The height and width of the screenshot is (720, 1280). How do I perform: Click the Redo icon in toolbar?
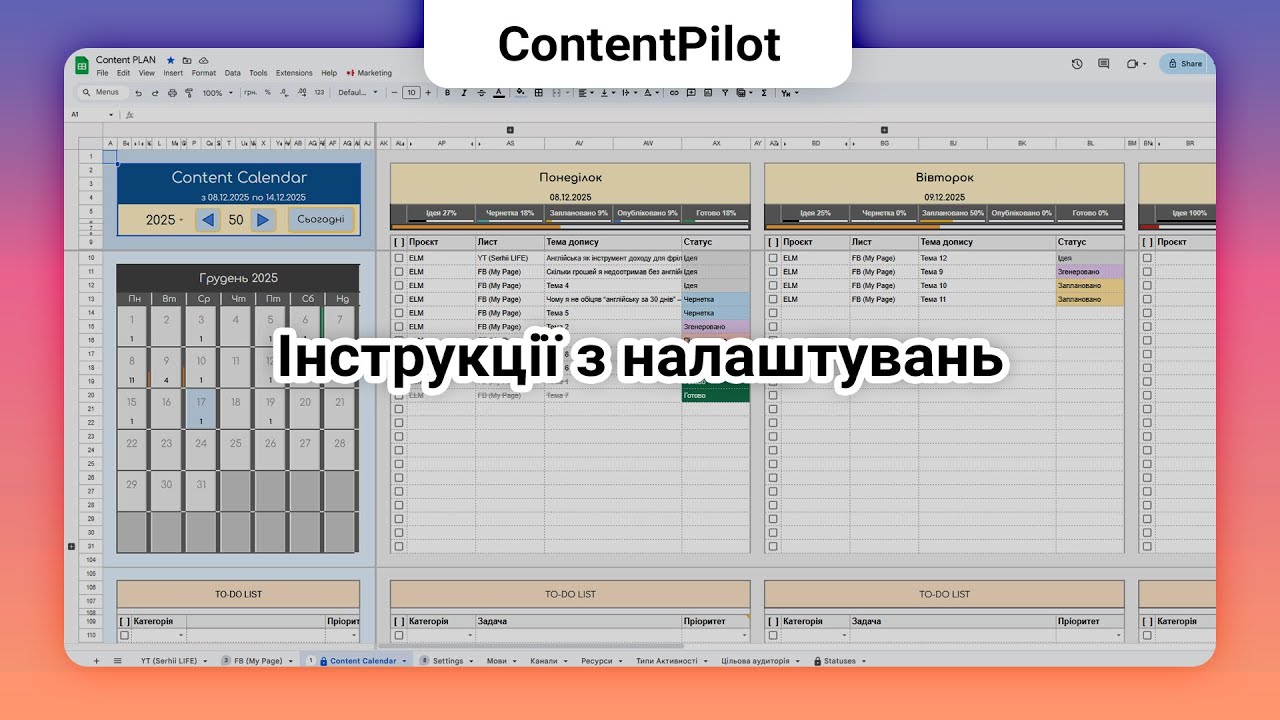click(155, 92)
